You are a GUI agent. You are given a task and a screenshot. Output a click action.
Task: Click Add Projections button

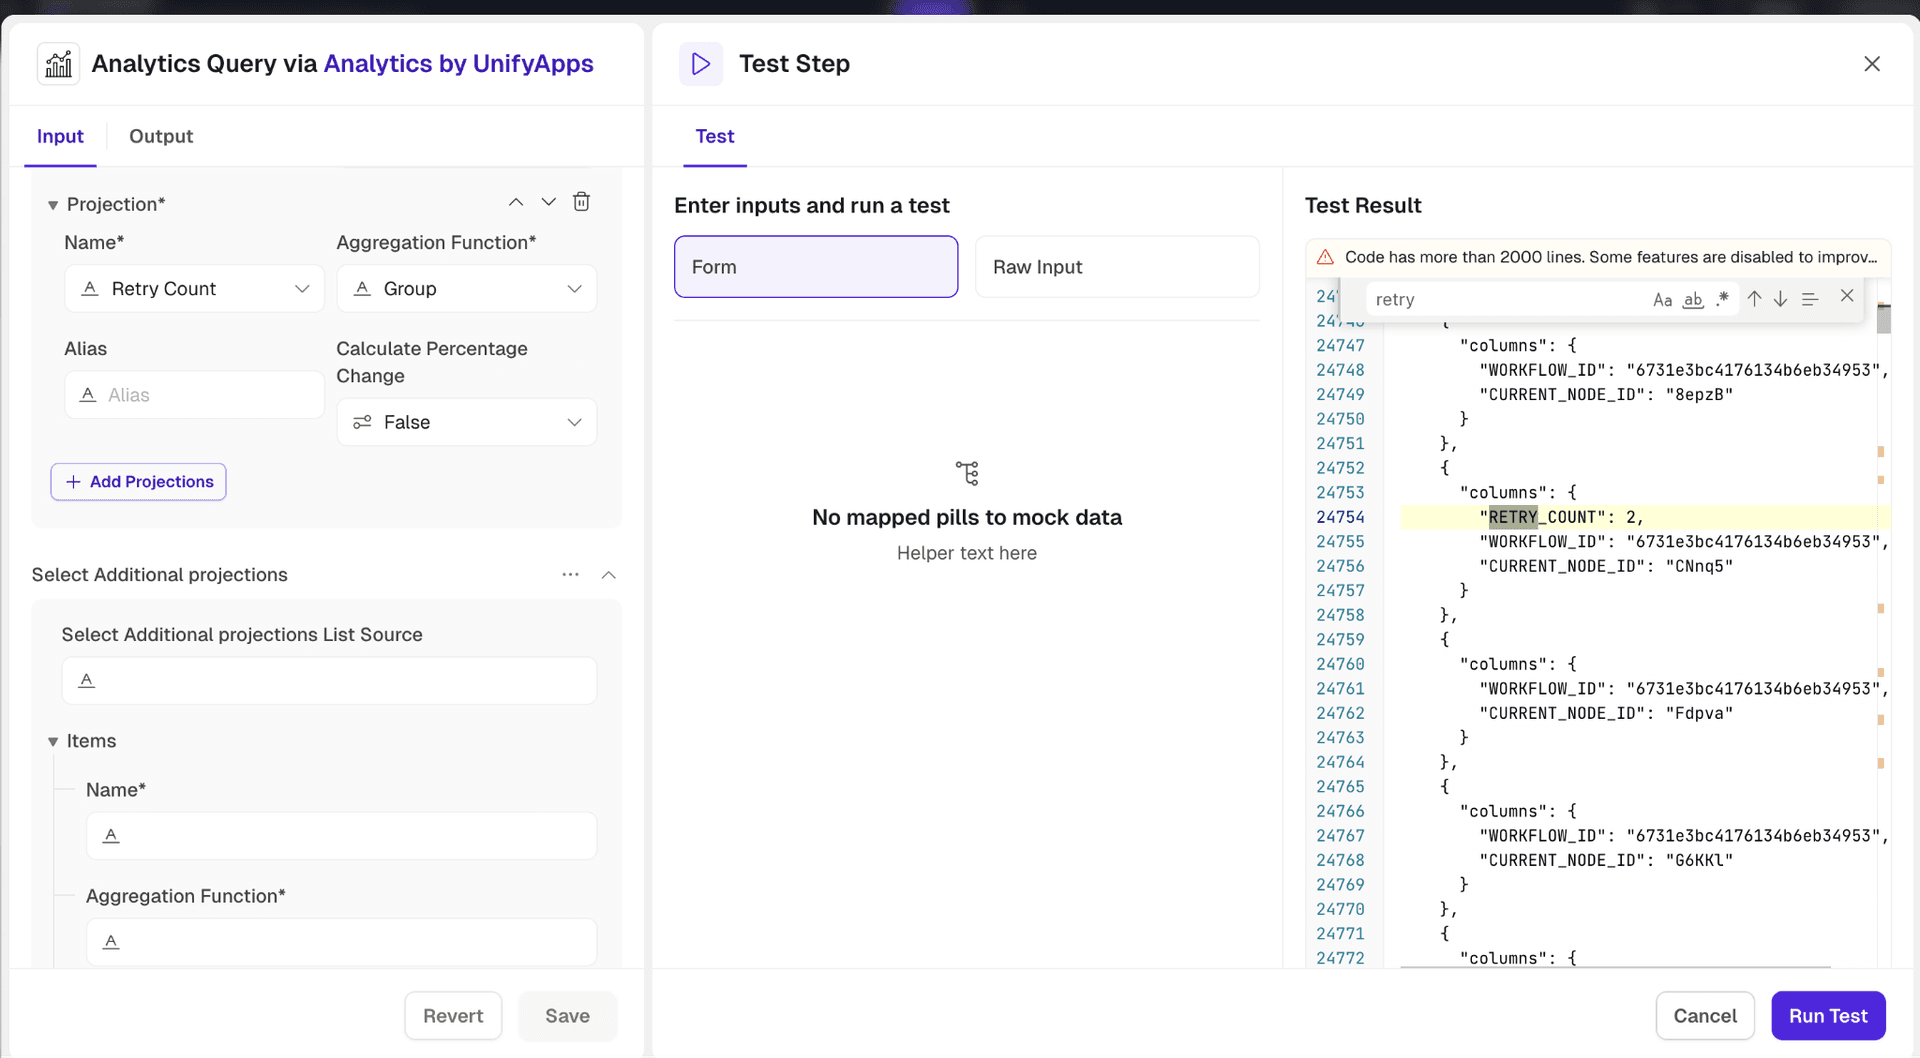click(139, 482)
